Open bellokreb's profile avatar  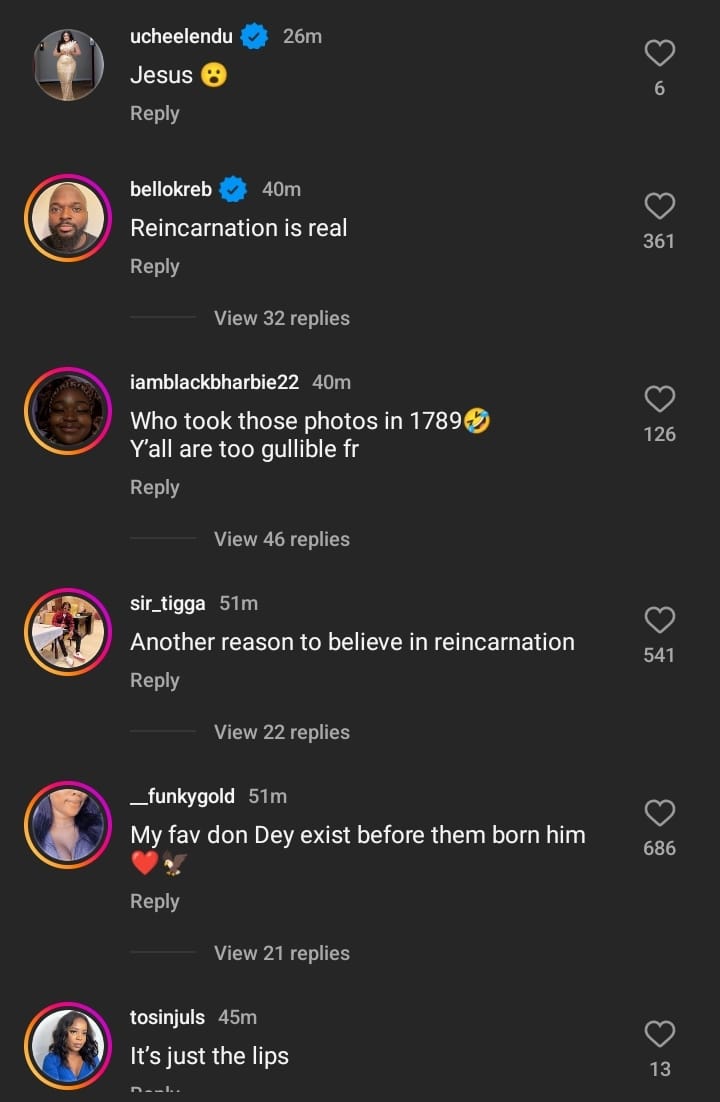(x=68, y=218)
